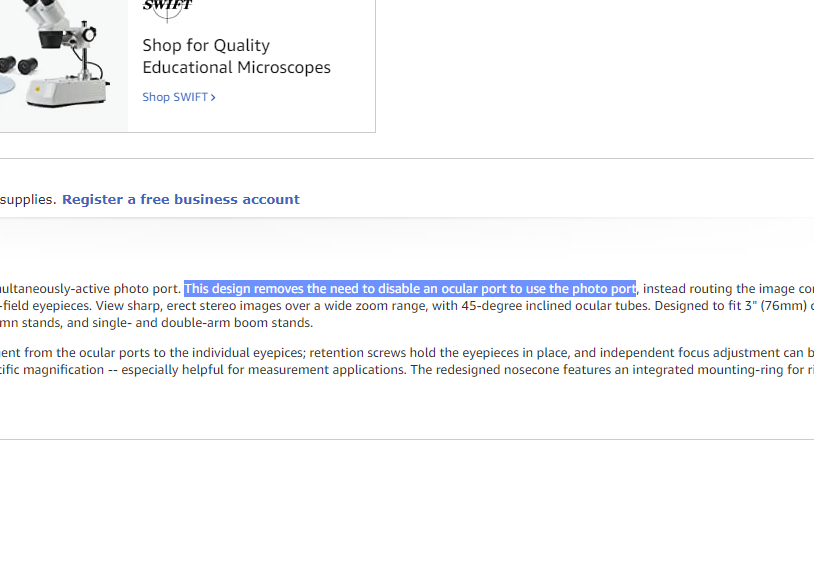Click the SWIFT brand logo
The image size is (814, 583).
coord(167,7)
